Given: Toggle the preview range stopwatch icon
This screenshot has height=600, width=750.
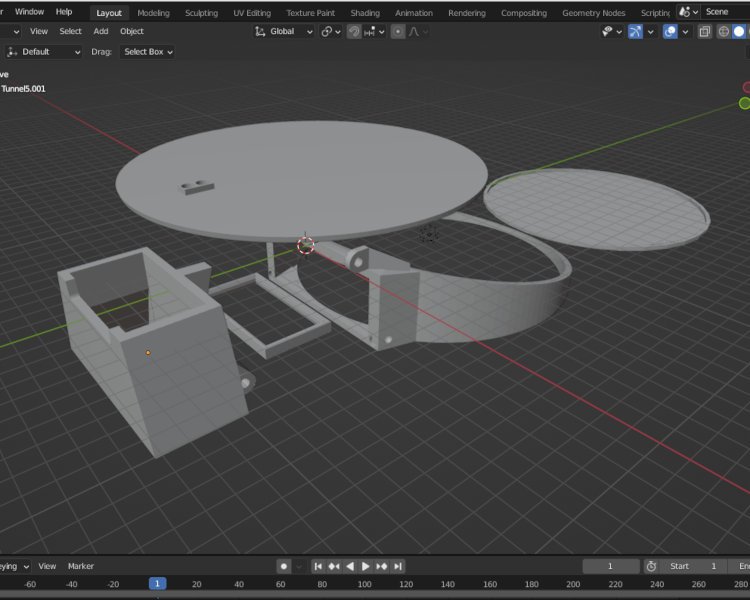Looking at the screenshot, I should pyautogui.click(x=651, y=566).
